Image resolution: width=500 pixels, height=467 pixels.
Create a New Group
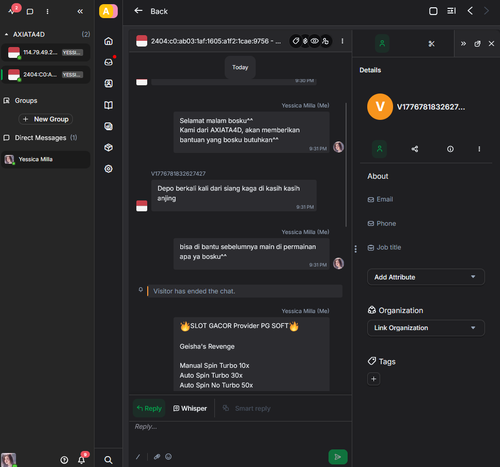46,119
